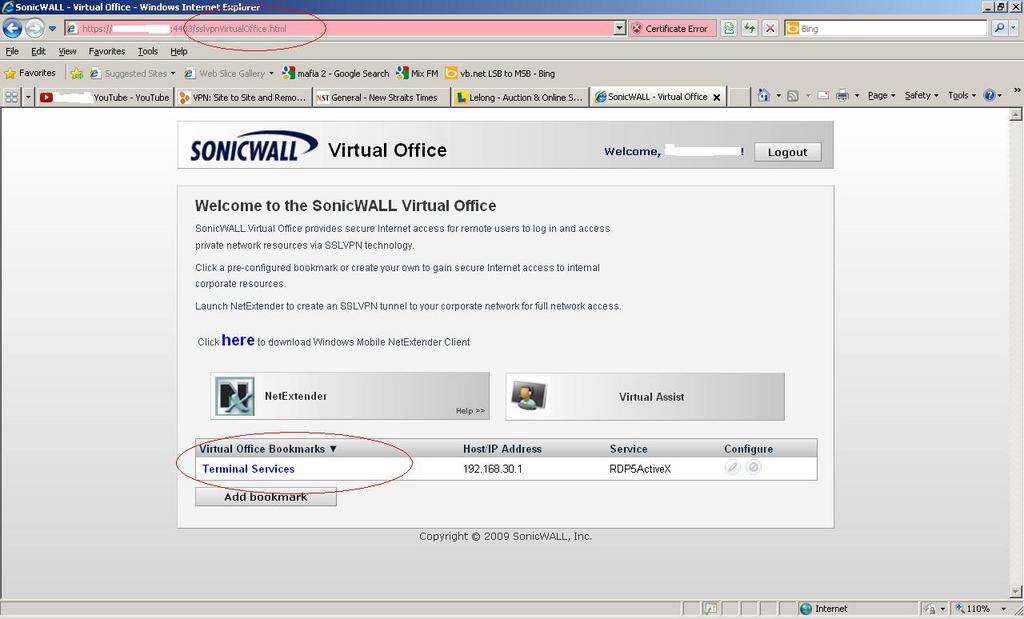Screen dimensions: 1024x619
Task: Close the SonicWALL - Virtual Office tab
Action: (716, 97)
